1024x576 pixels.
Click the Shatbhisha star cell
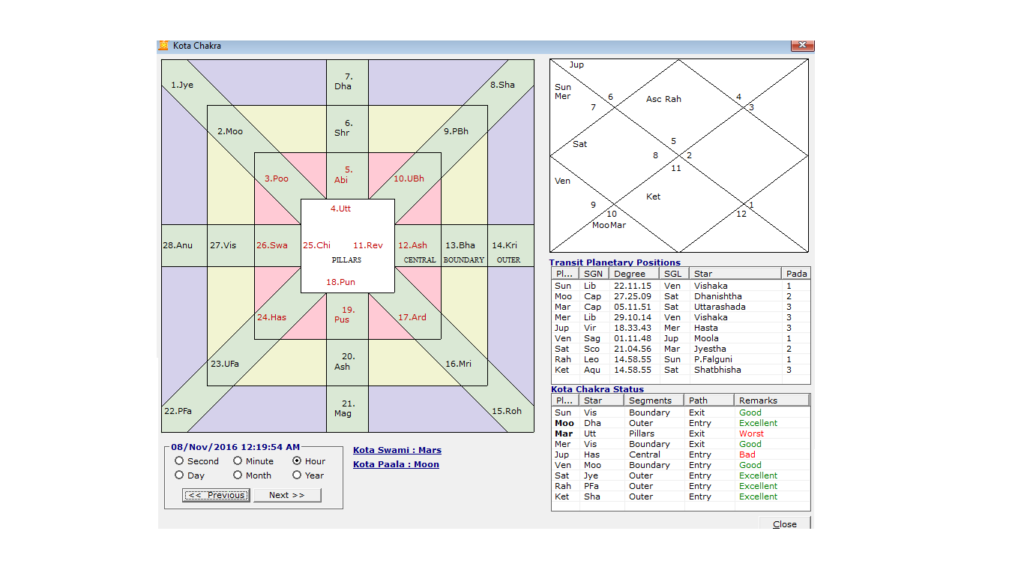[717, 370]
